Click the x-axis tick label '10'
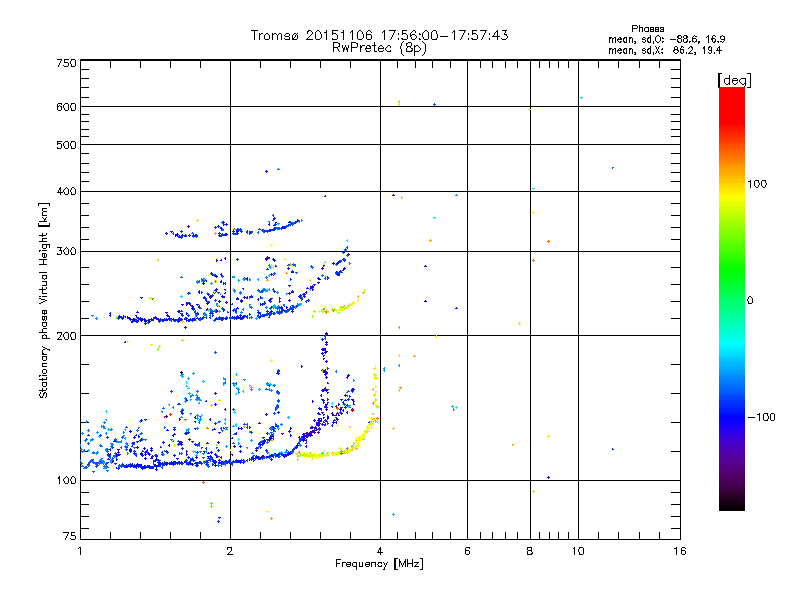 click(578, 551)
